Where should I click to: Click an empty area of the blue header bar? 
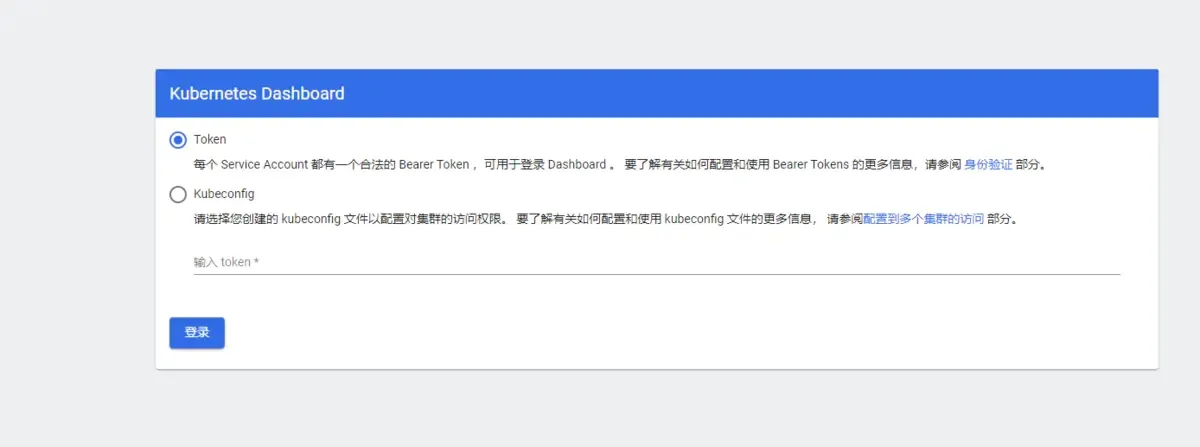(x=750, y=94)
